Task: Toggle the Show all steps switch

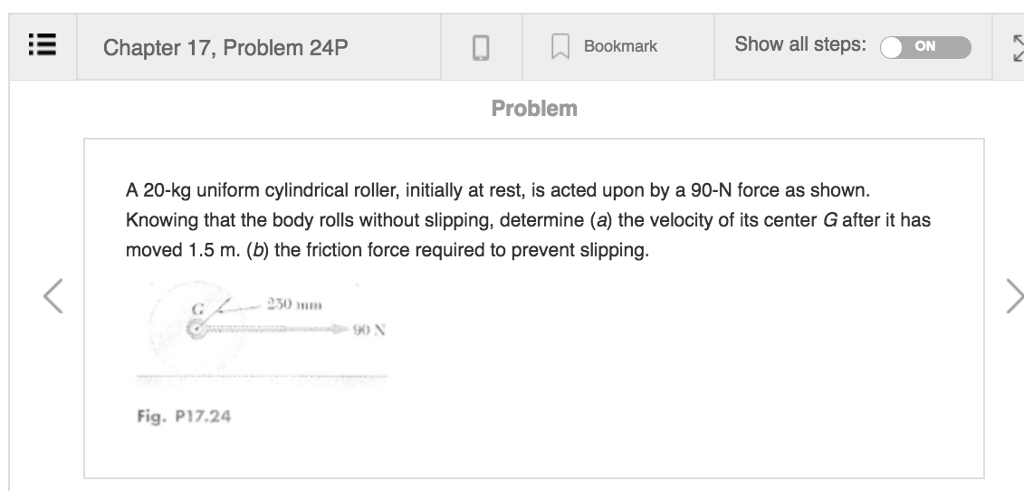Action: 925,47
